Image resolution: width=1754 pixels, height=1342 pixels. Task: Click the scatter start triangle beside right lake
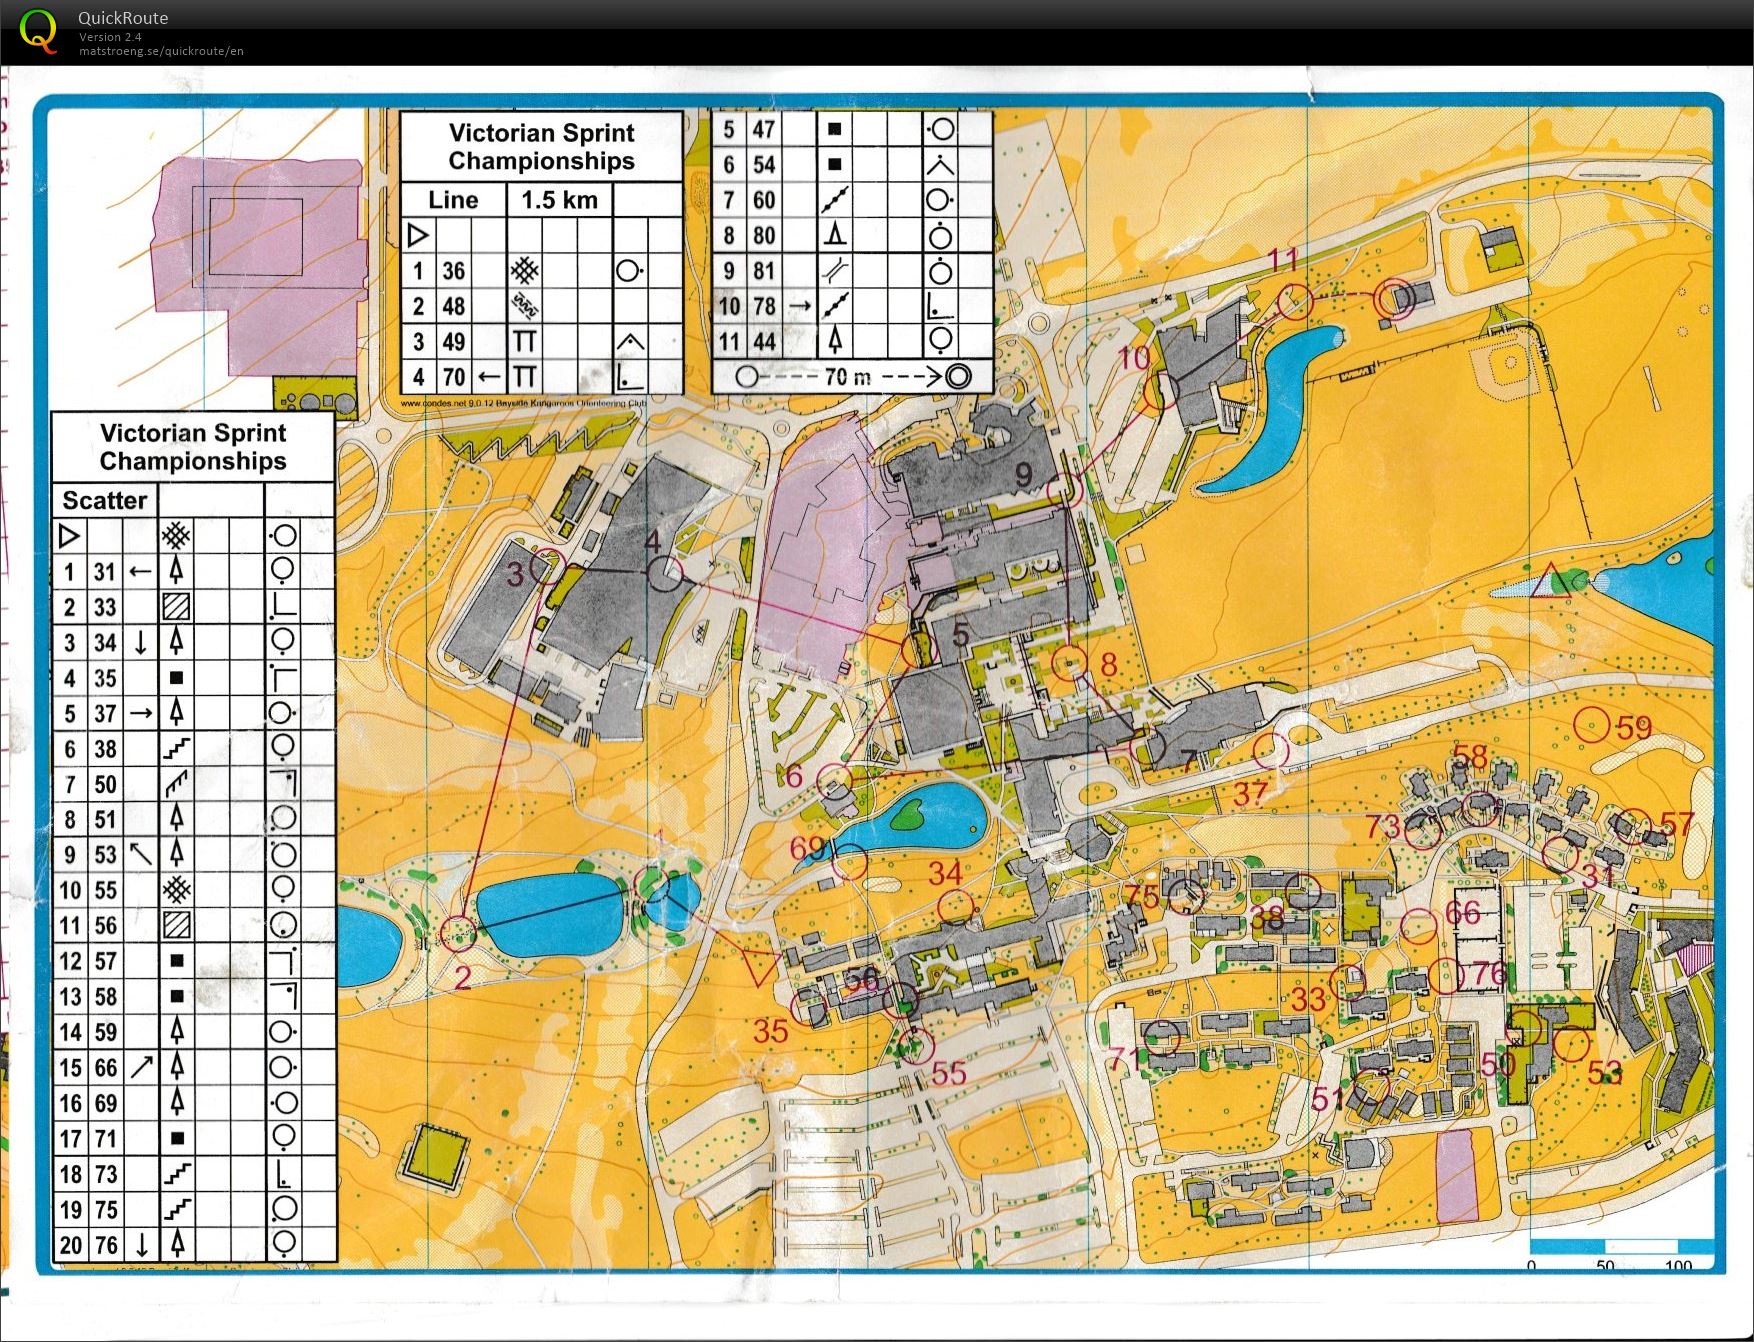point(1550,582)
